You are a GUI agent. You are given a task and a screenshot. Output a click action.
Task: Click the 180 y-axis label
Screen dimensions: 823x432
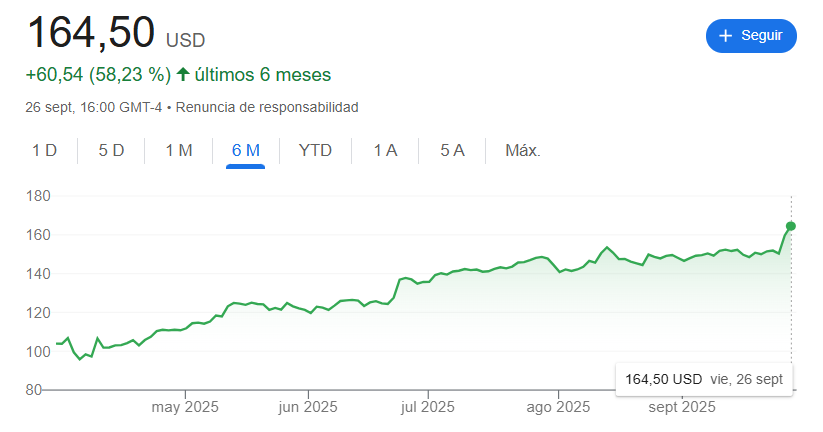tap(37, 196)
